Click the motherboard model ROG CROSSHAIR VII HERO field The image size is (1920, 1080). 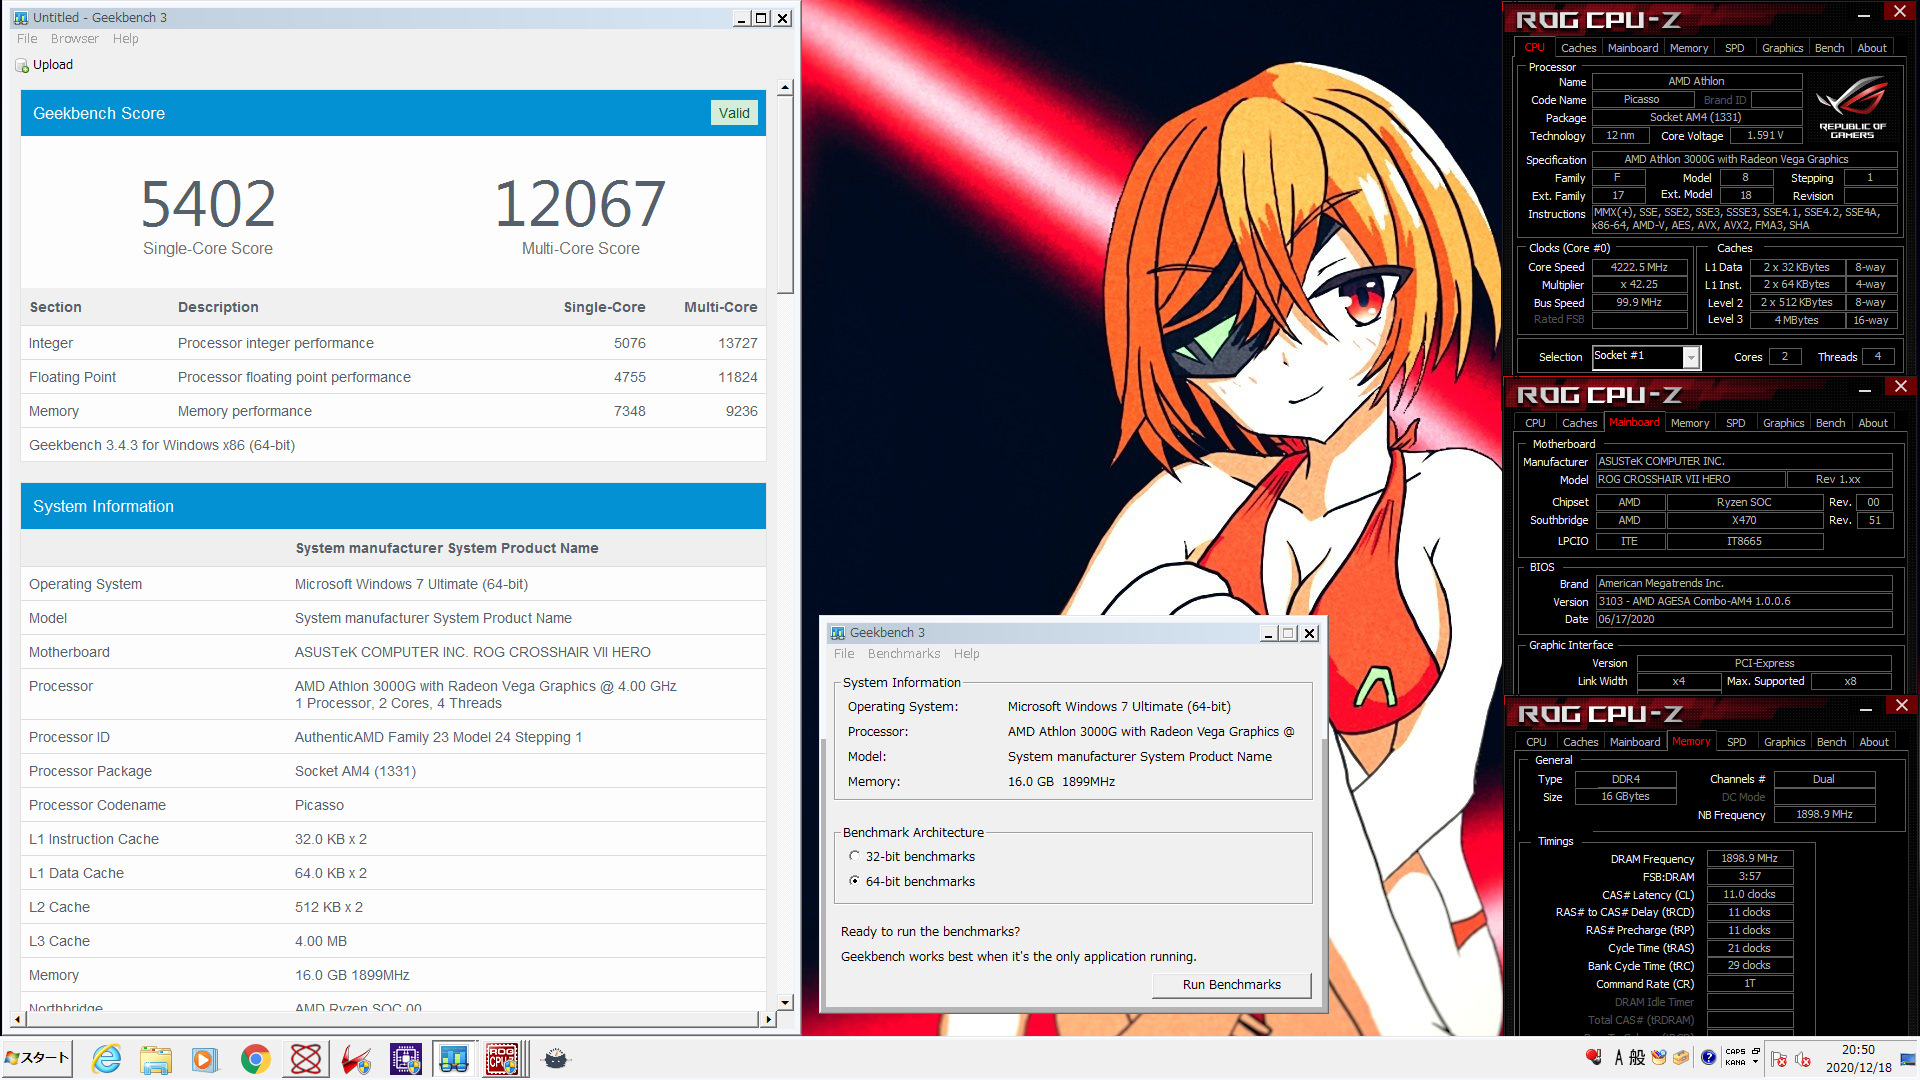pos(1690,480)
